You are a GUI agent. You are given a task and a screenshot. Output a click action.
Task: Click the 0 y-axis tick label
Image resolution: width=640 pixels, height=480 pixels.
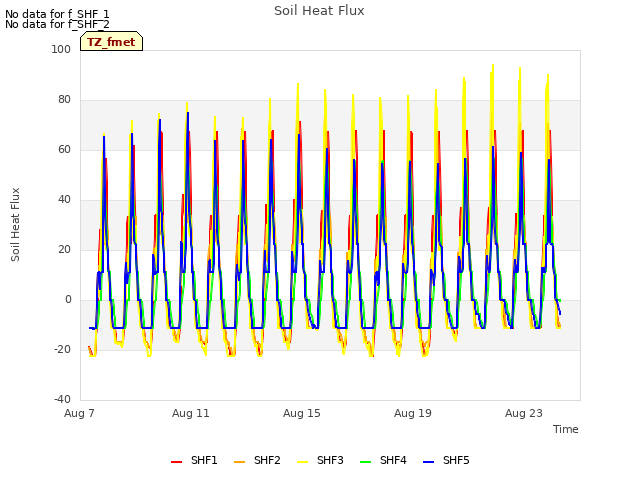68,300
